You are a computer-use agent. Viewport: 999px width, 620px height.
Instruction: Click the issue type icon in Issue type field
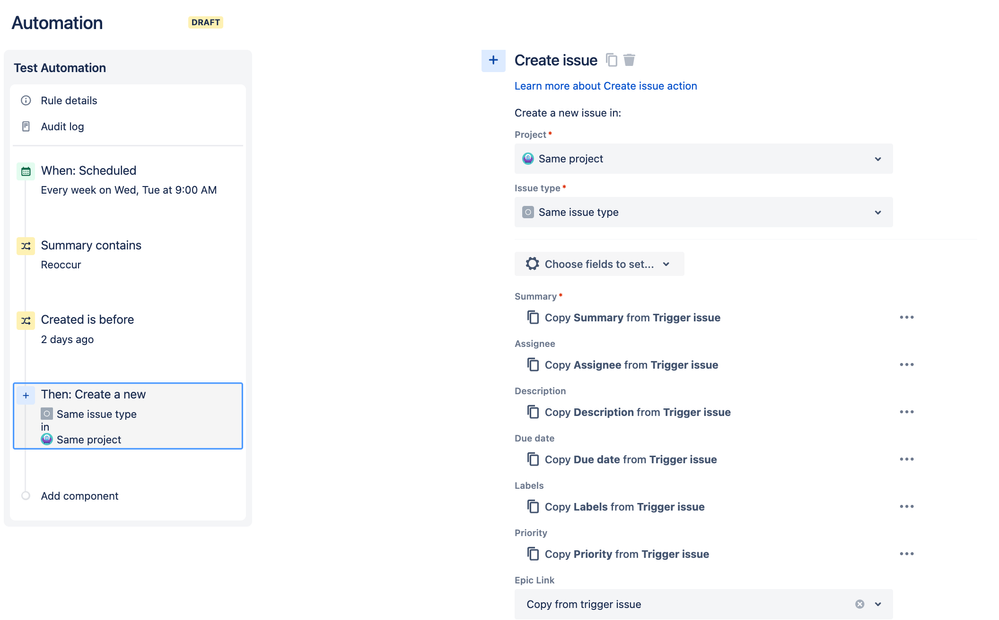pos(528,212)
